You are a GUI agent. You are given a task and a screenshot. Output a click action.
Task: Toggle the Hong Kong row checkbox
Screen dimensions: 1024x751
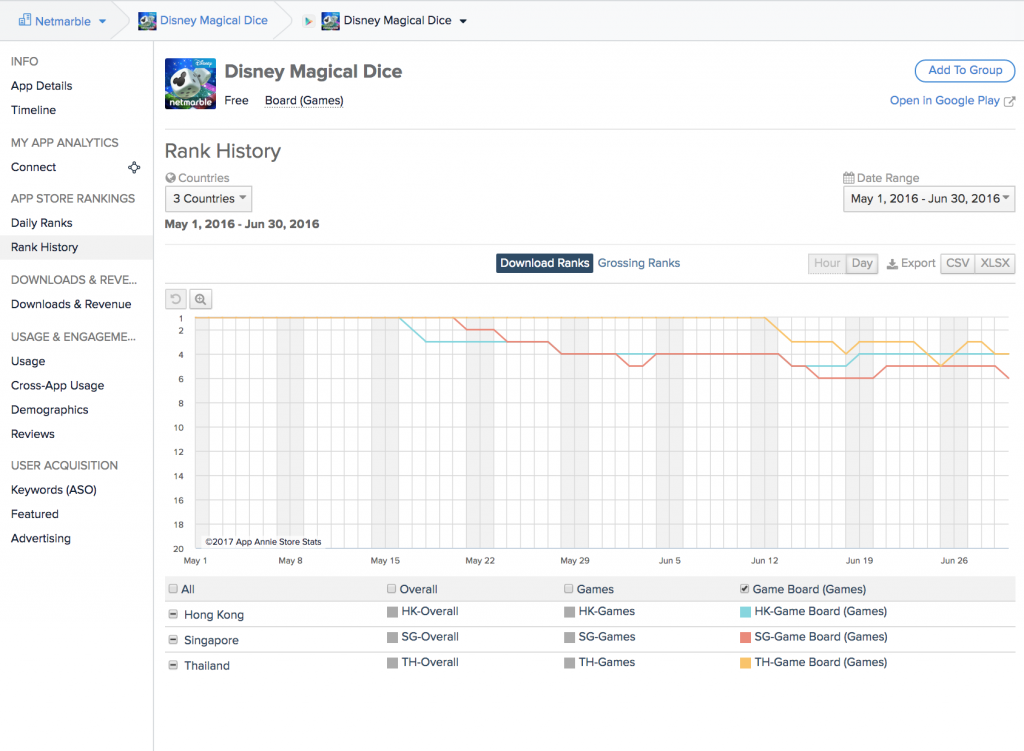pyautogui.click(x=173, y=614)
